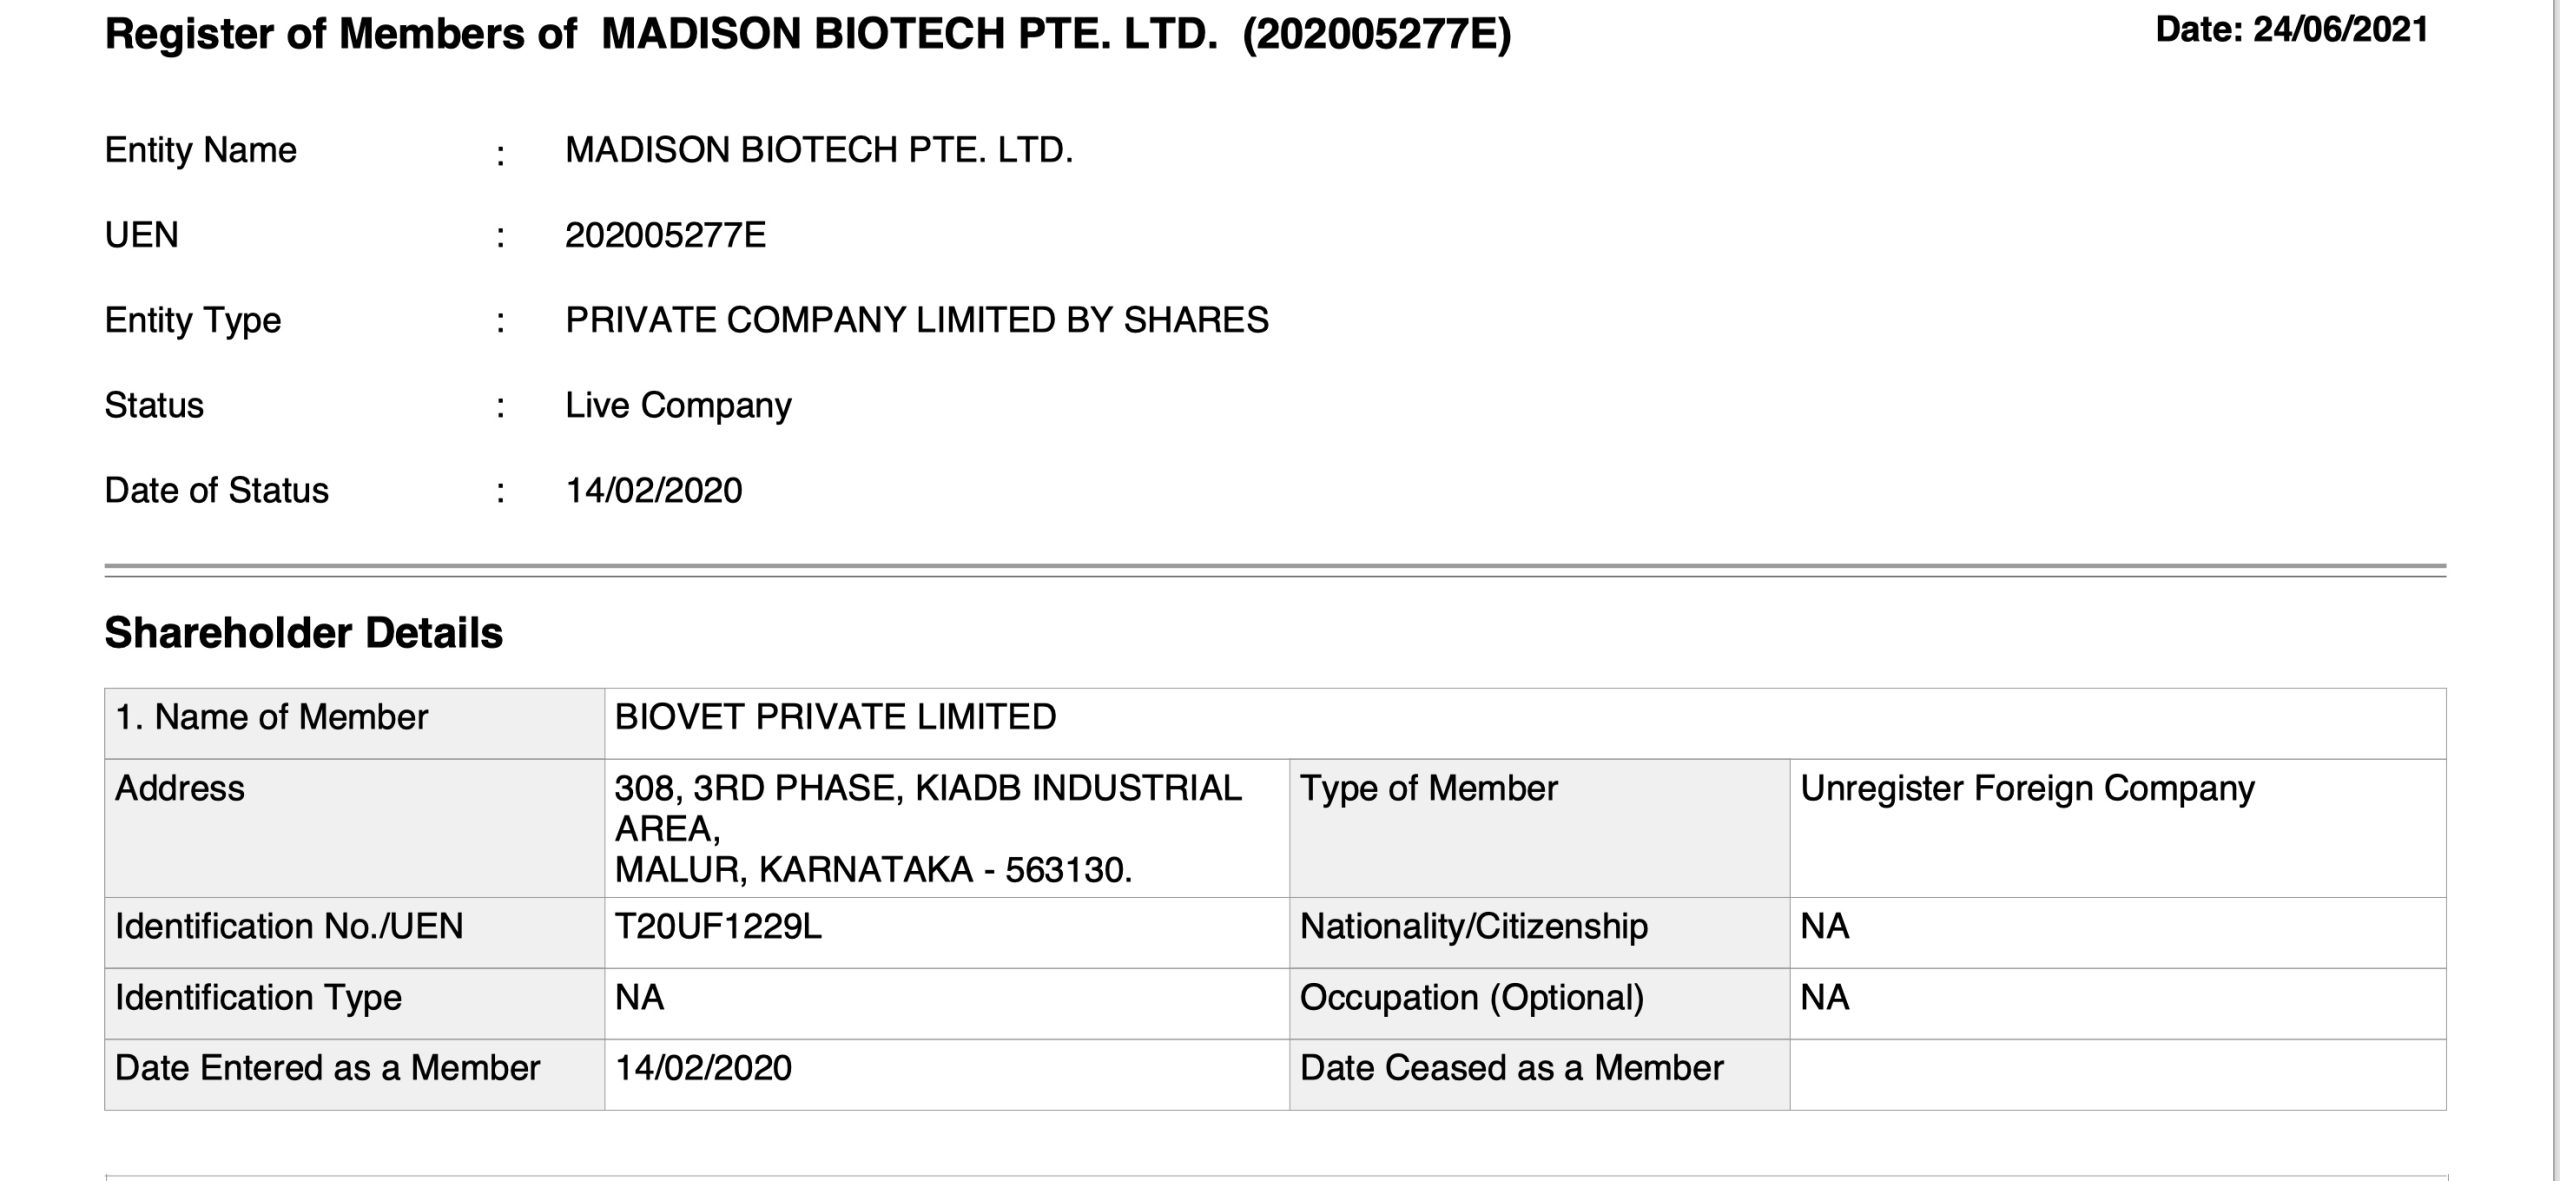
Task: Click the Type of Member label cell
Action: pos(1540,828)
